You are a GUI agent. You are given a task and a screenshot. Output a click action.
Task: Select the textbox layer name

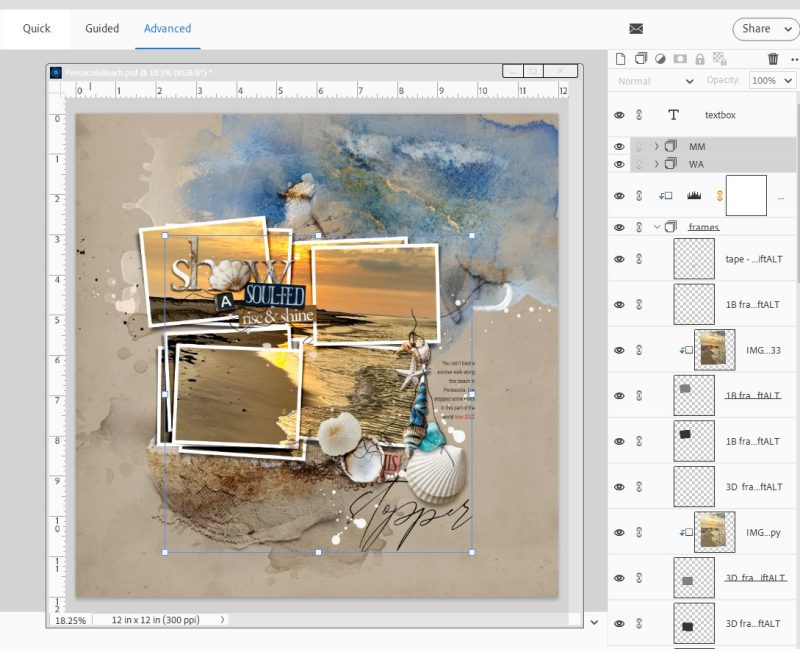pyautogui.click(x=720, y=115)
